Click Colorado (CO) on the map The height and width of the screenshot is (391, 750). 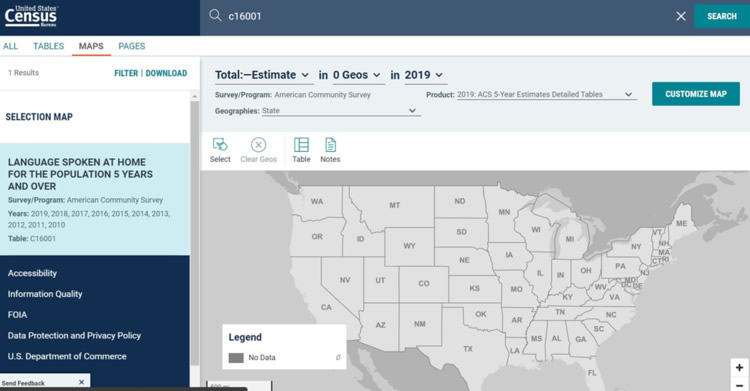tap(424, 283)
